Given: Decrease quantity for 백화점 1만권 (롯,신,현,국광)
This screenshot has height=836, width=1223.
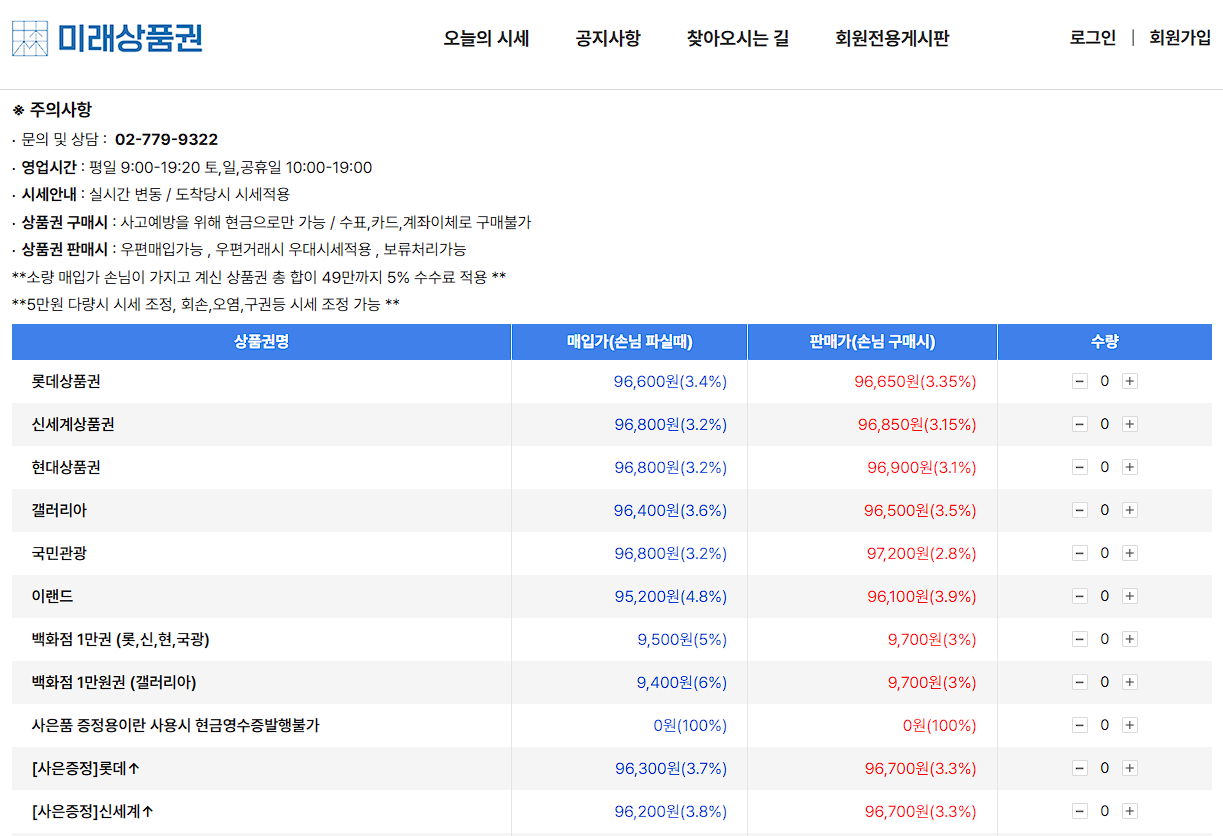Looking at the screenshot, I should tap(1079, 639).
